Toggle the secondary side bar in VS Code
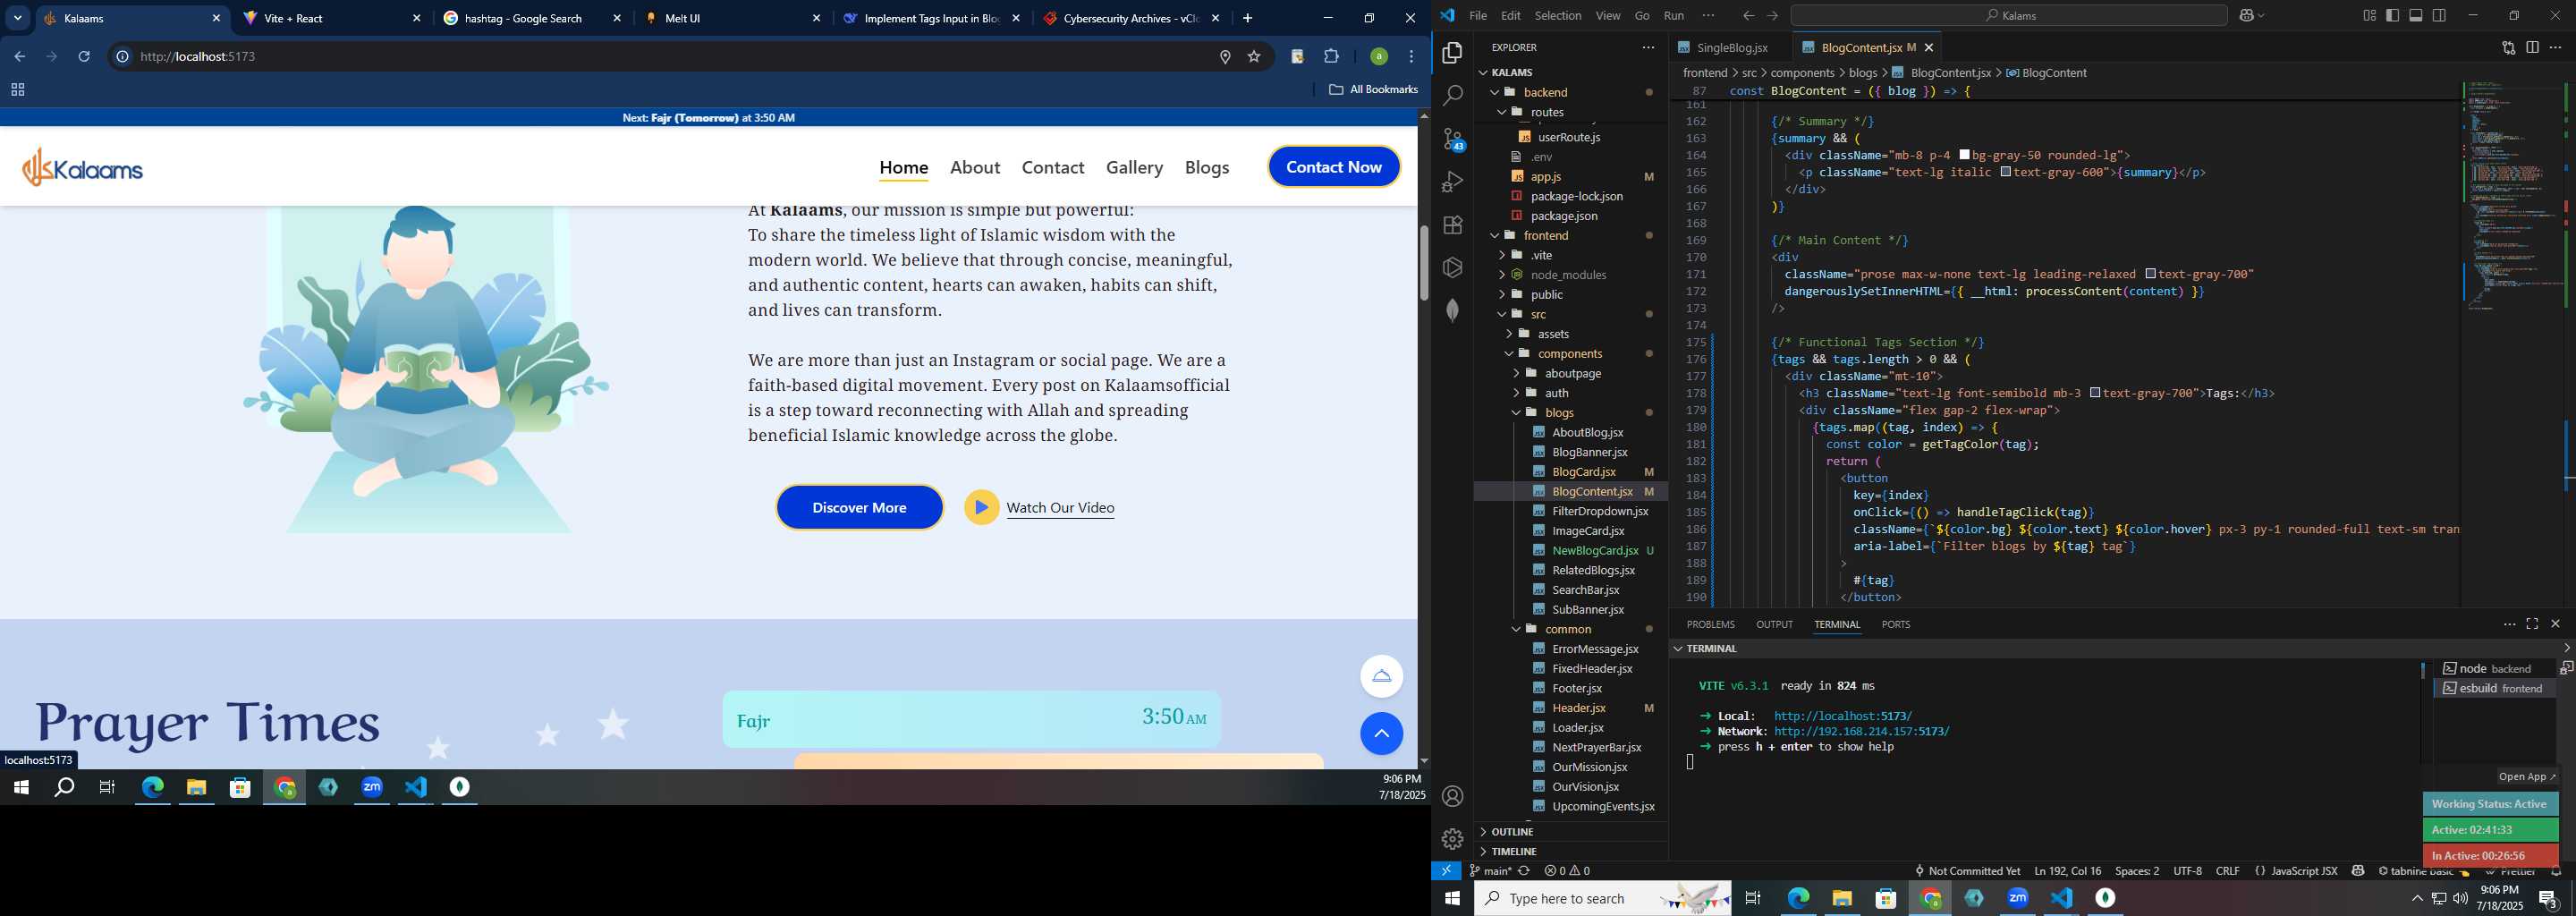The image size is (2576, 916). click(2439, 15)
